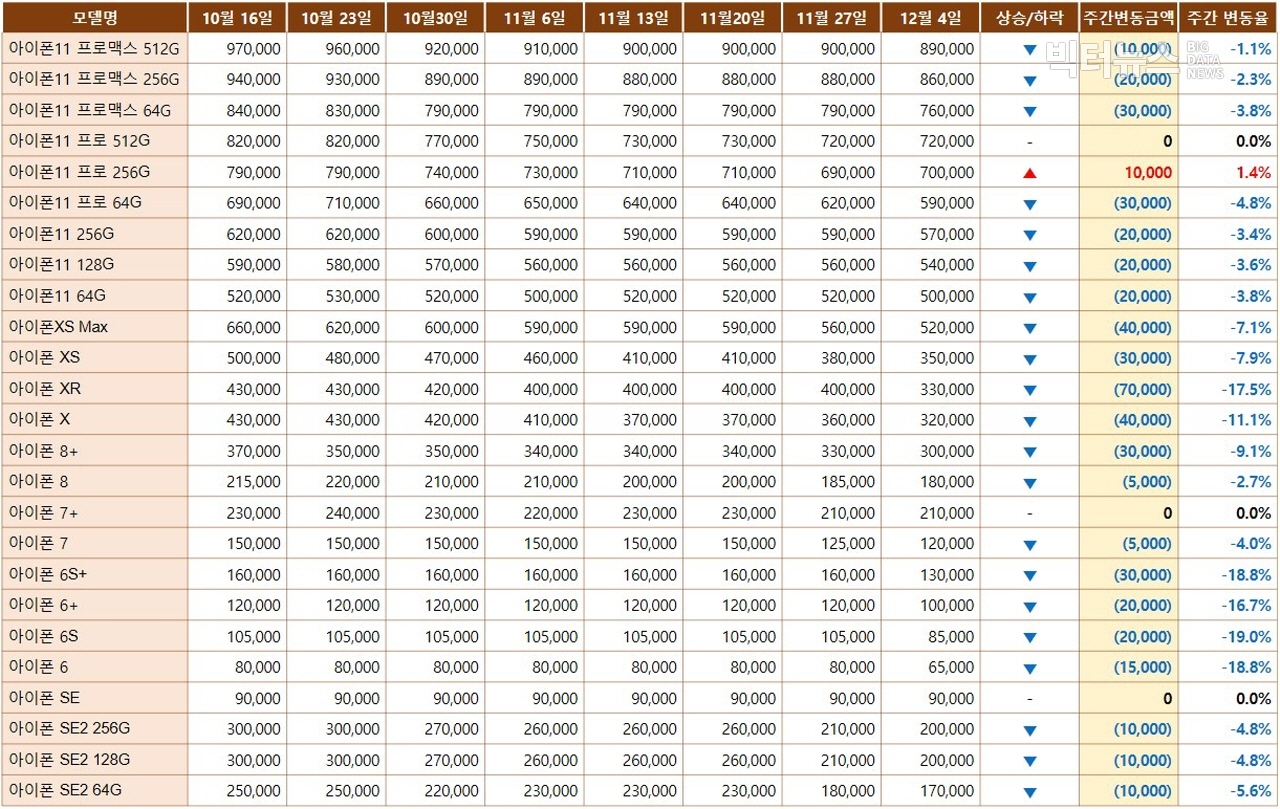Click the model name 아이폰 SE
The width and height of the screenshot is (1280, 809).
(x=44, y=697)
